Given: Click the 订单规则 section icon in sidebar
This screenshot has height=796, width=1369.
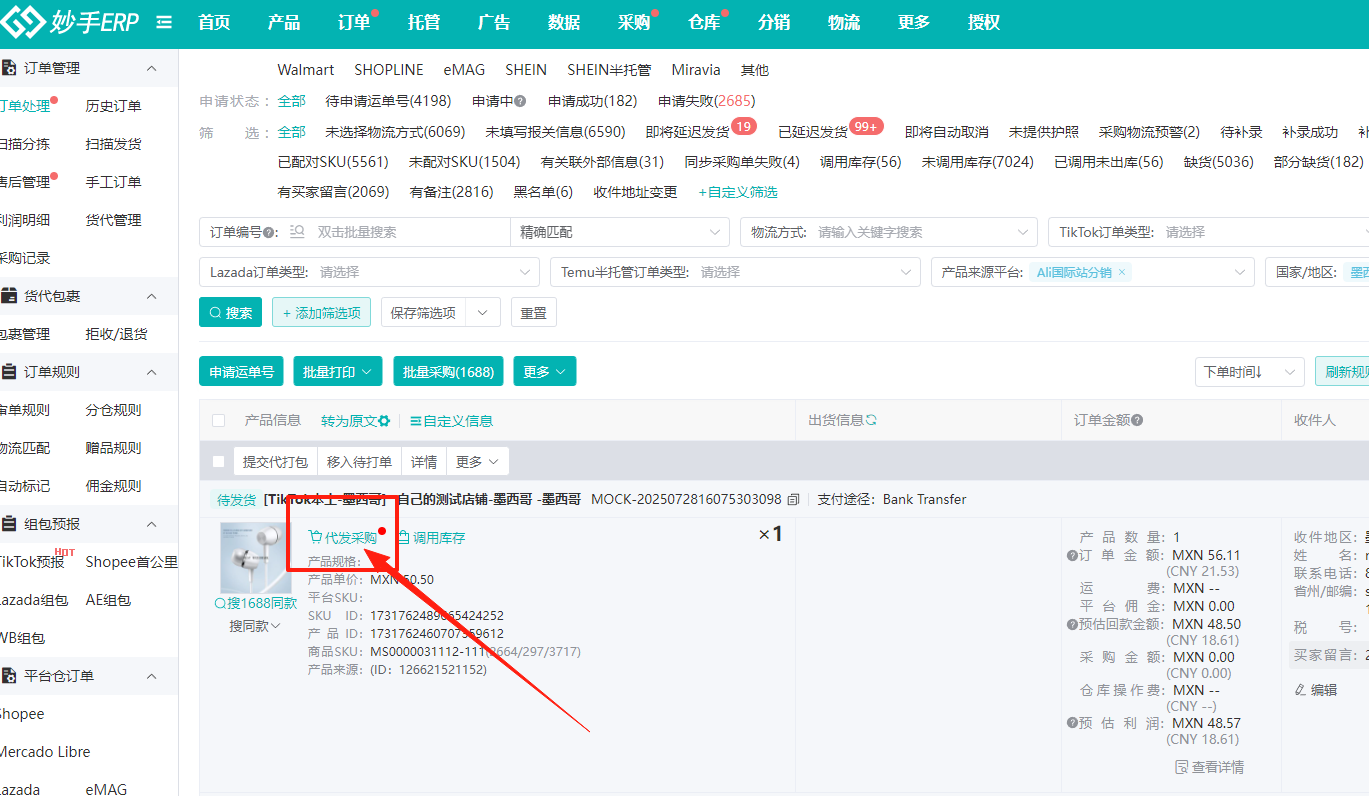Looking at the screenshot, I should point(8,372).
